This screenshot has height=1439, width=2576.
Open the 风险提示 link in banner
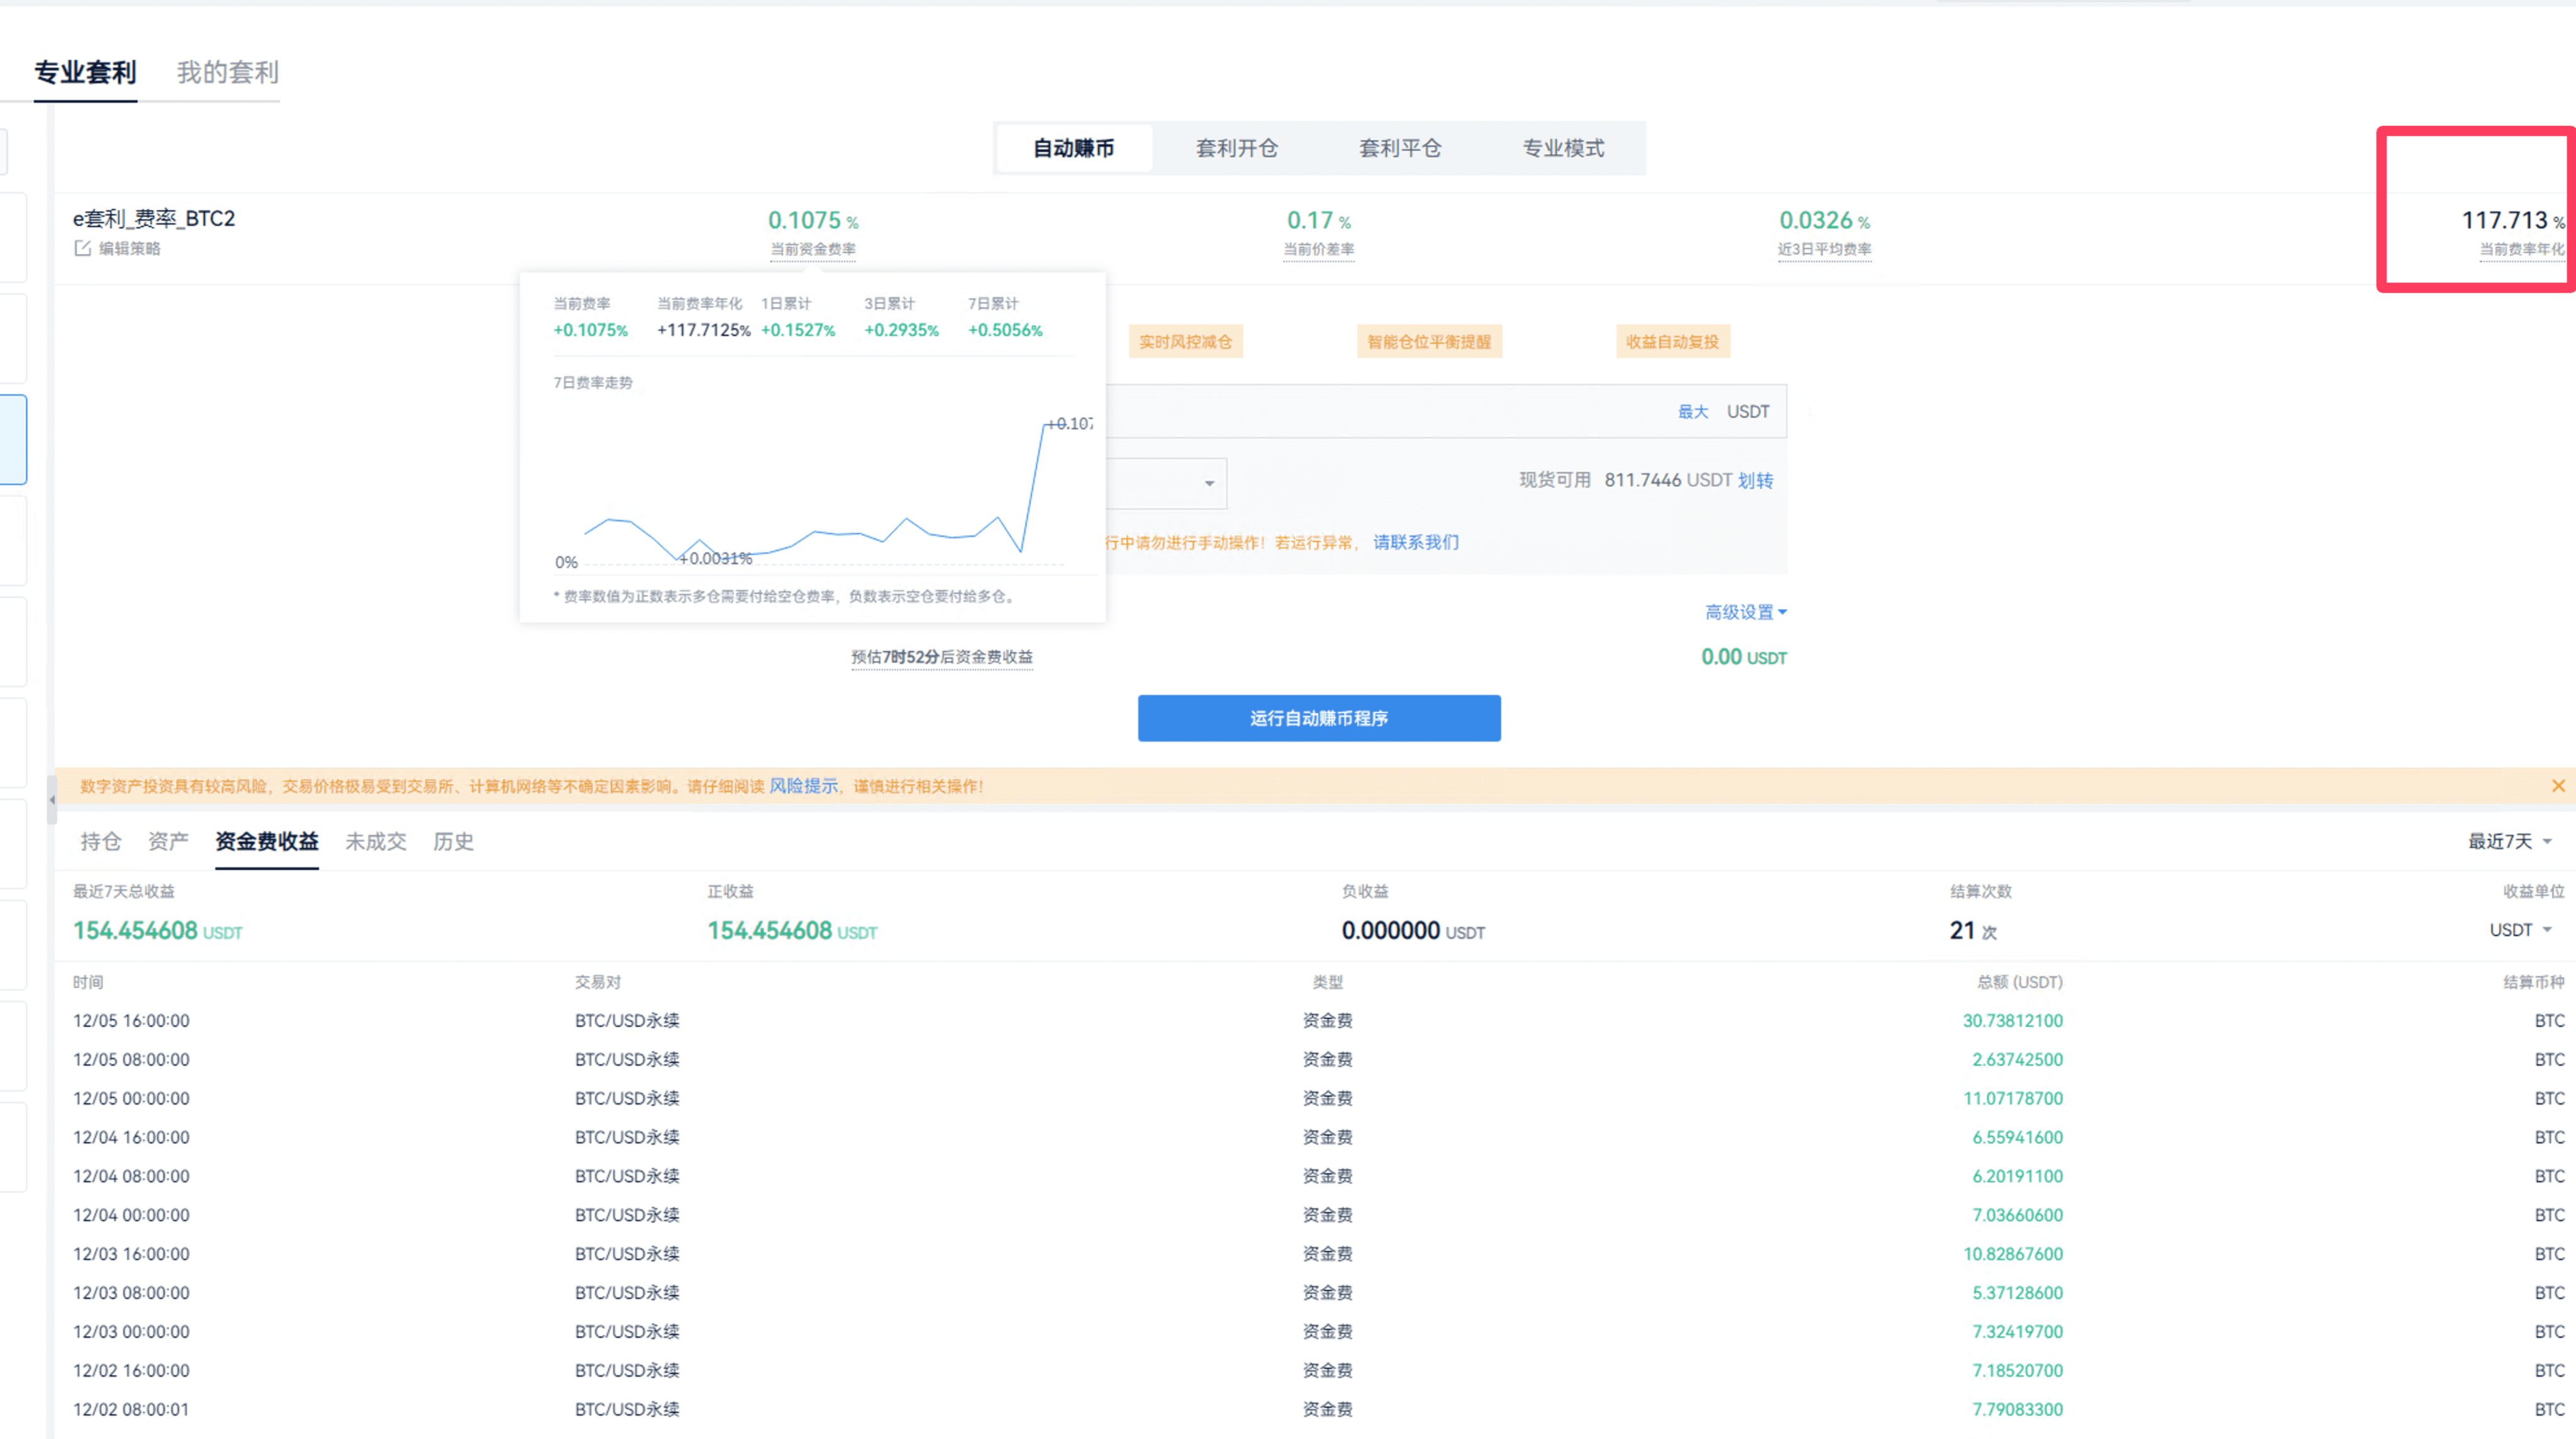tap(803, 786)
